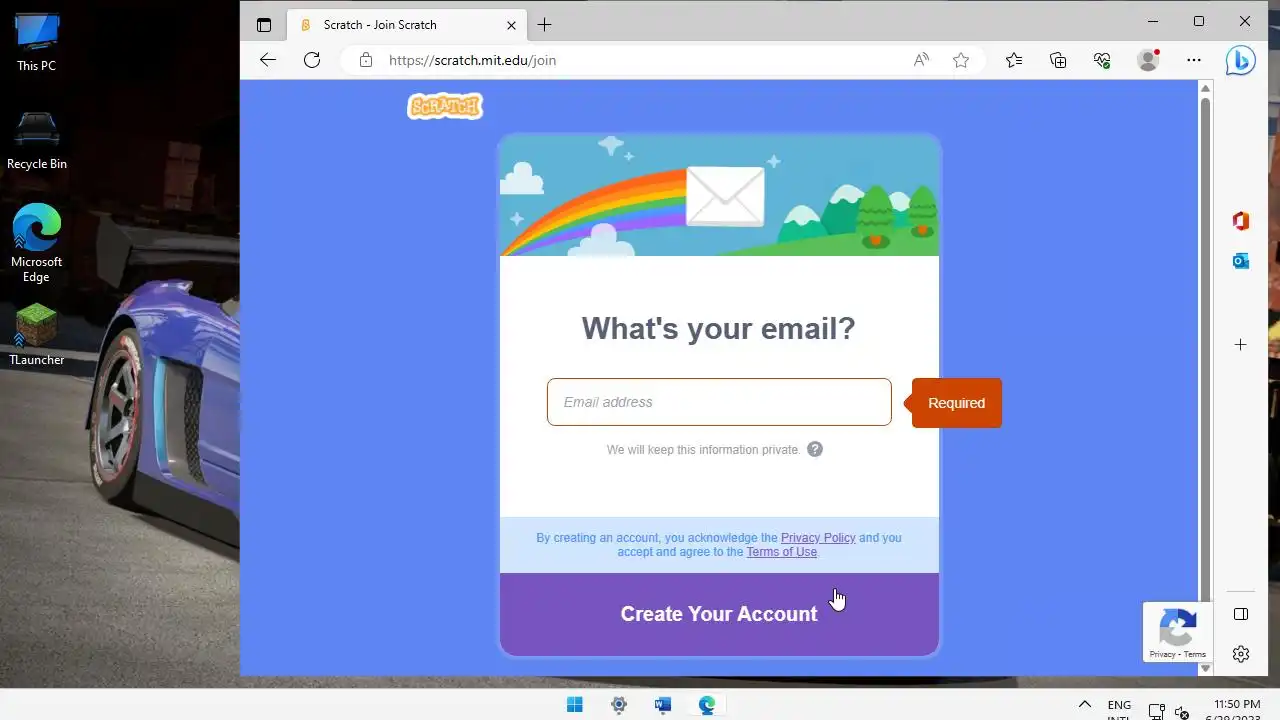This screenshot has width=1280, height=720.
Task: Click the help question mark icon
Action: (x=815, y=449)
